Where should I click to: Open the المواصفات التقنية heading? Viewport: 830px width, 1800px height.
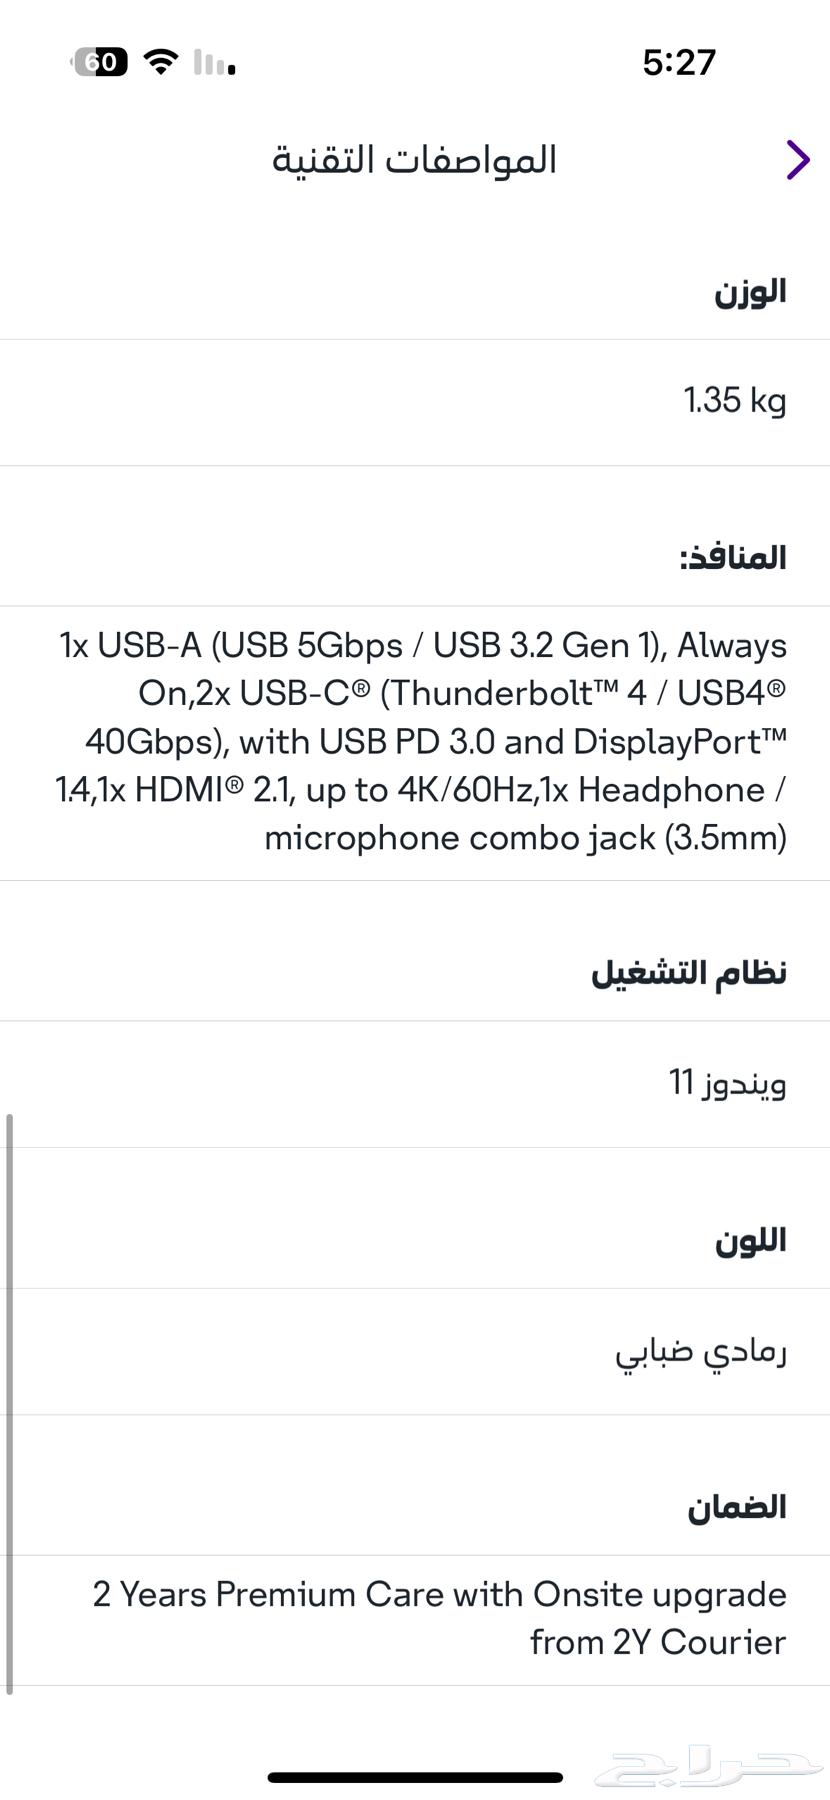416,159
